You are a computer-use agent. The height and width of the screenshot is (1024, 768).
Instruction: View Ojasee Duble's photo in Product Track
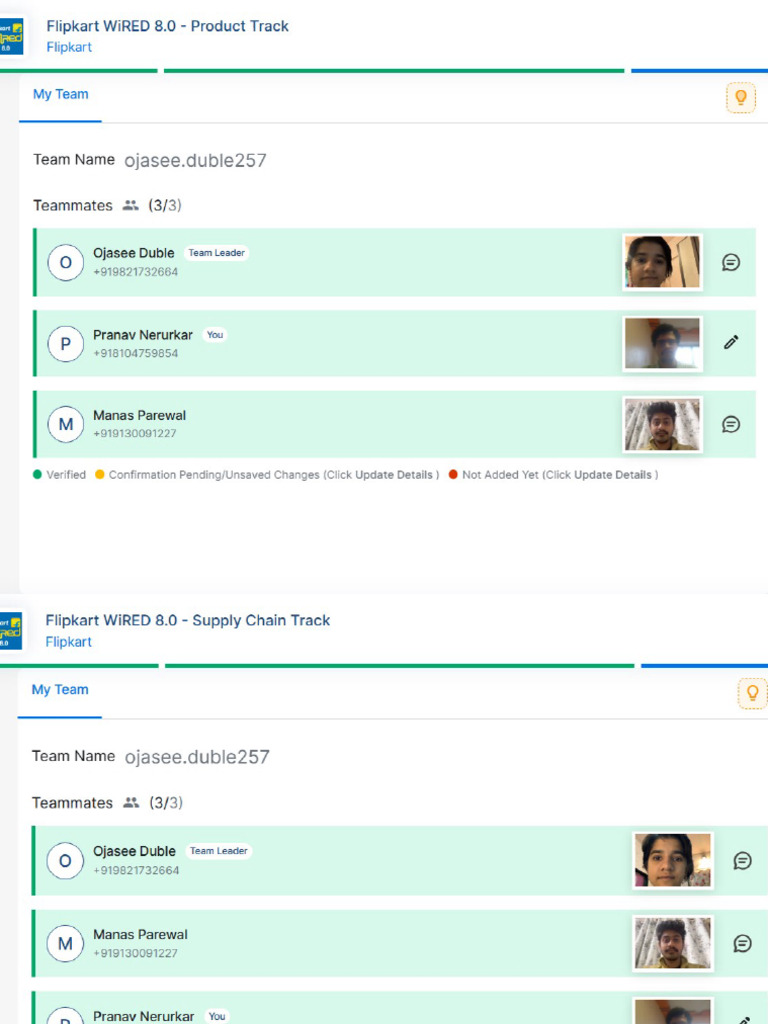point(662,262)
